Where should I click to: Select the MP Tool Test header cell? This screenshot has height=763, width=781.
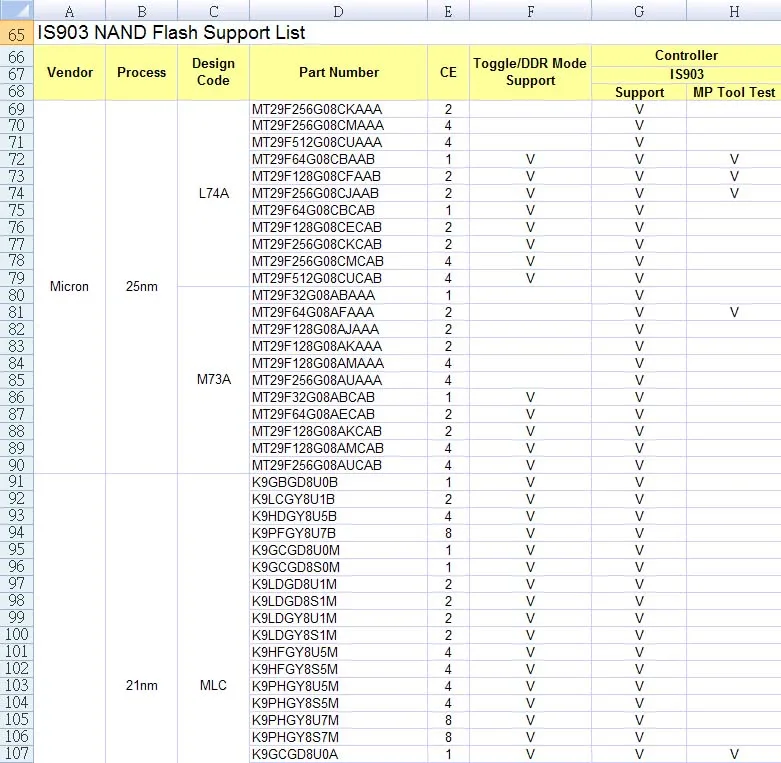point(734,92)
